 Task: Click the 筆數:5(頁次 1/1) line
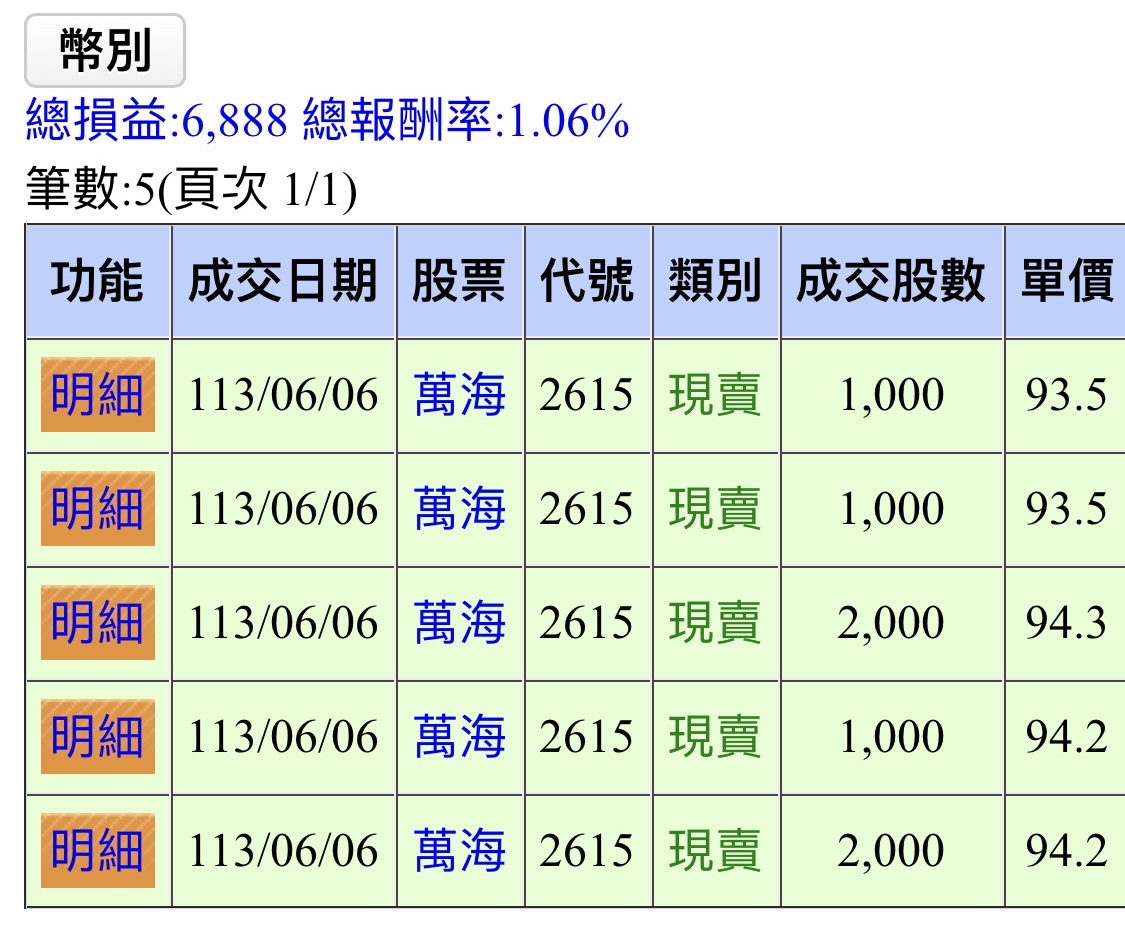pyautogui.click(x=192, y=189)
